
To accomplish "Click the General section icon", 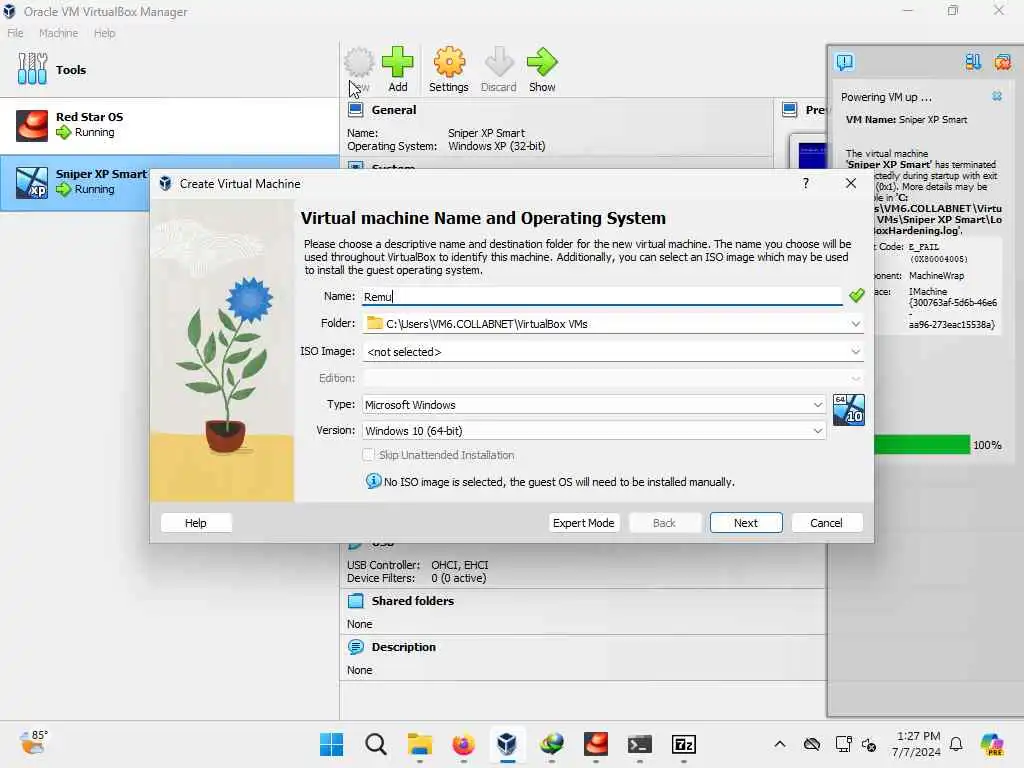I will [355, 110].
